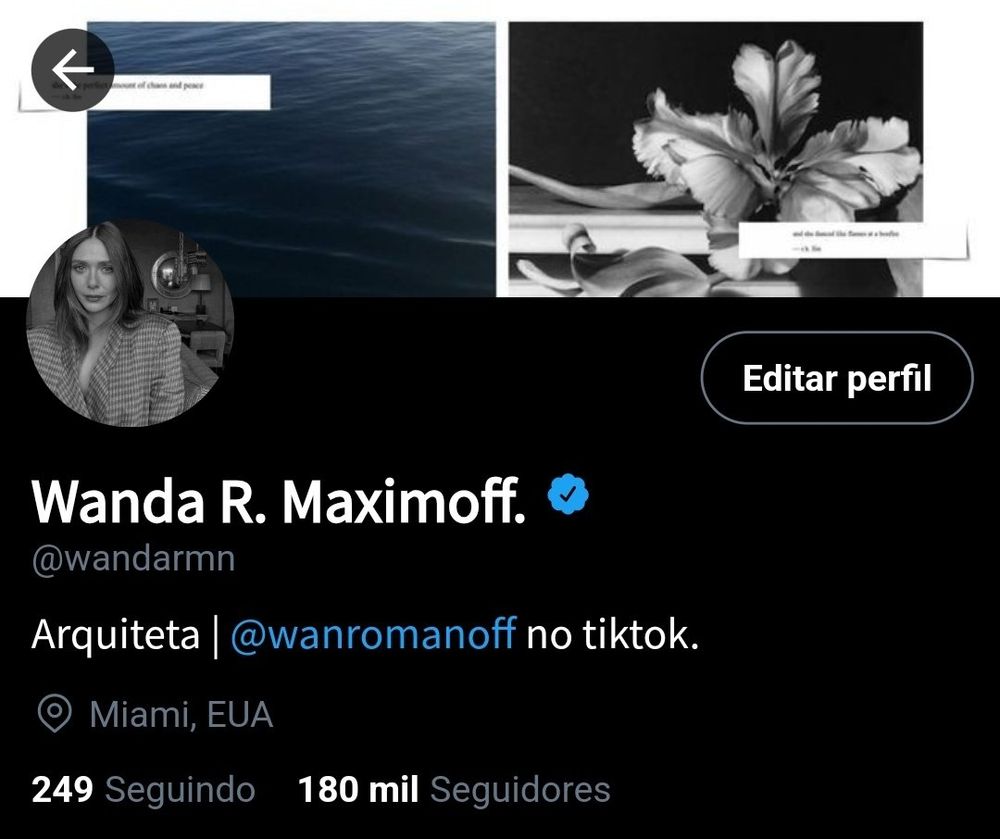The height and width of the screenshot is (839, 1000).
Task: Click the 'no tiktok.' bio text
Action: click(612, 634)
